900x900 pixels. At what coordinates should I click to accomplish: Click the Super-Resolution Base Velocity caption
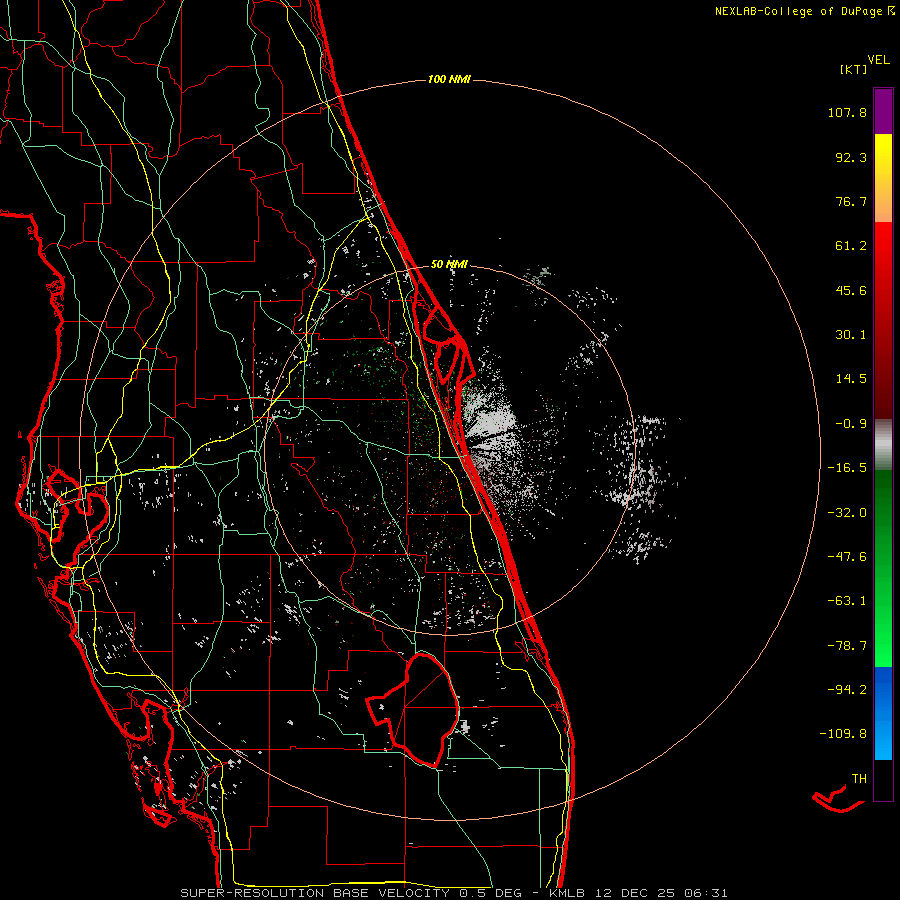pos(454,893)
